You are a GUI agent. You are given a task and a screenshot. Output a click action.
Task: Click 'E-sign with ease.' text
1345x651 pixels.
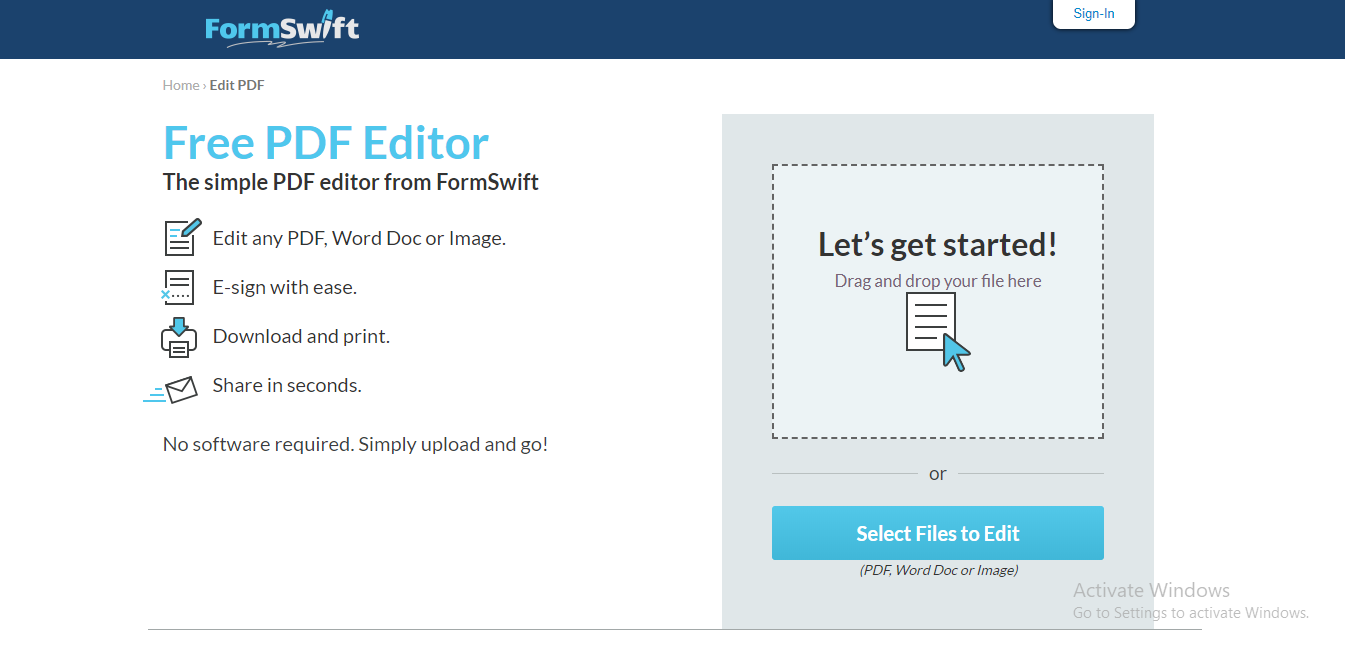(285, 287)
